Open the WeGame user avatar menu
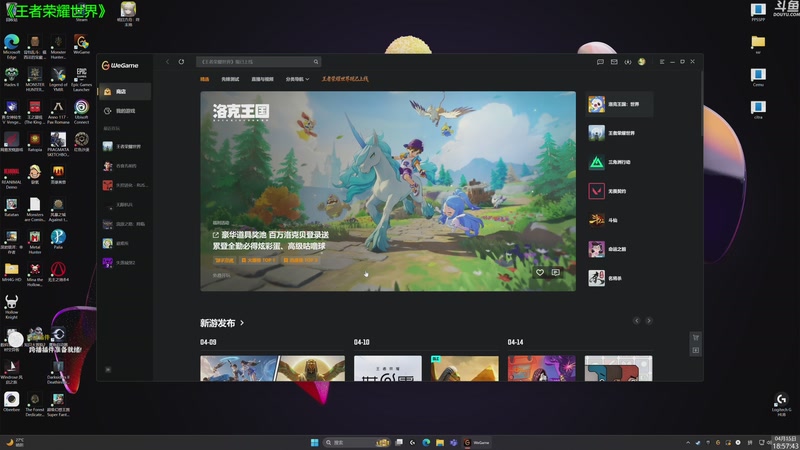The width and height of the screenshot is (800, 450). coord(641,62)
